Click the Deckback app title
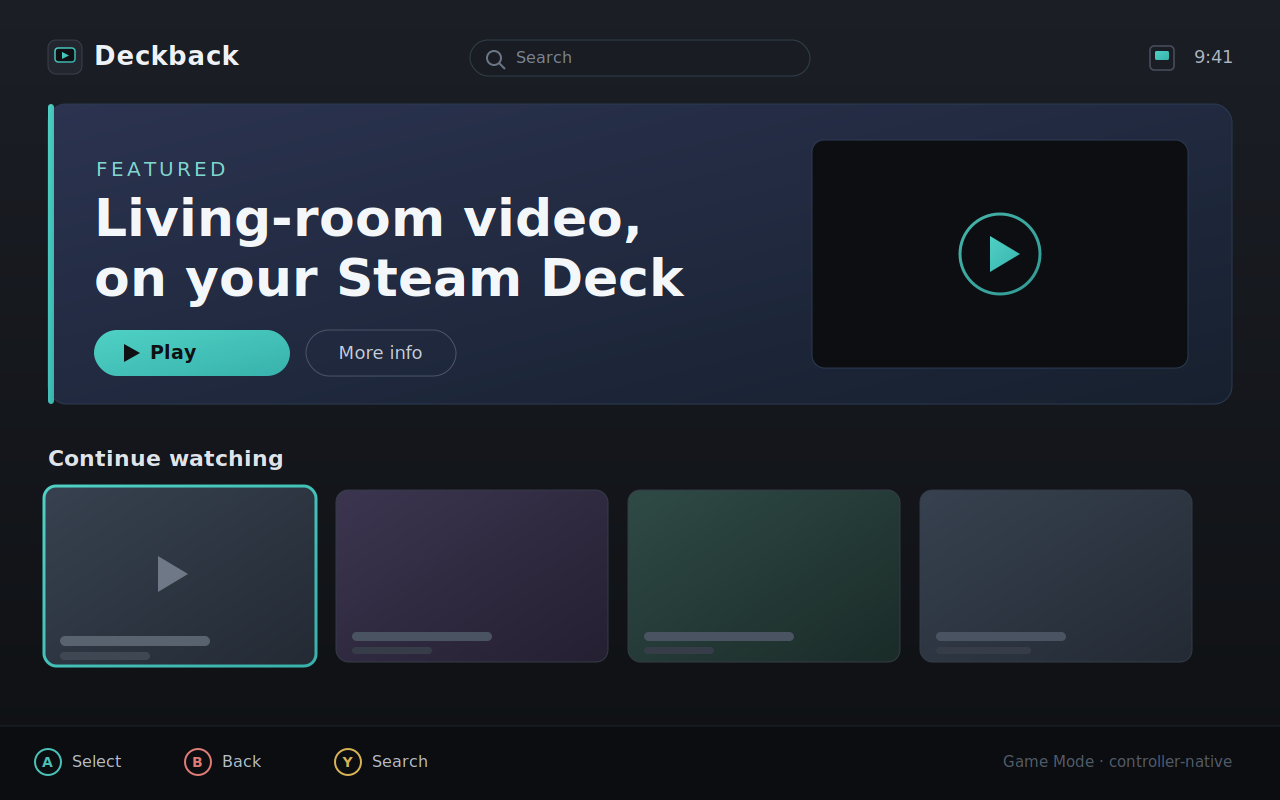Viewport: 1280px width, 800px height. coord(167,56)
